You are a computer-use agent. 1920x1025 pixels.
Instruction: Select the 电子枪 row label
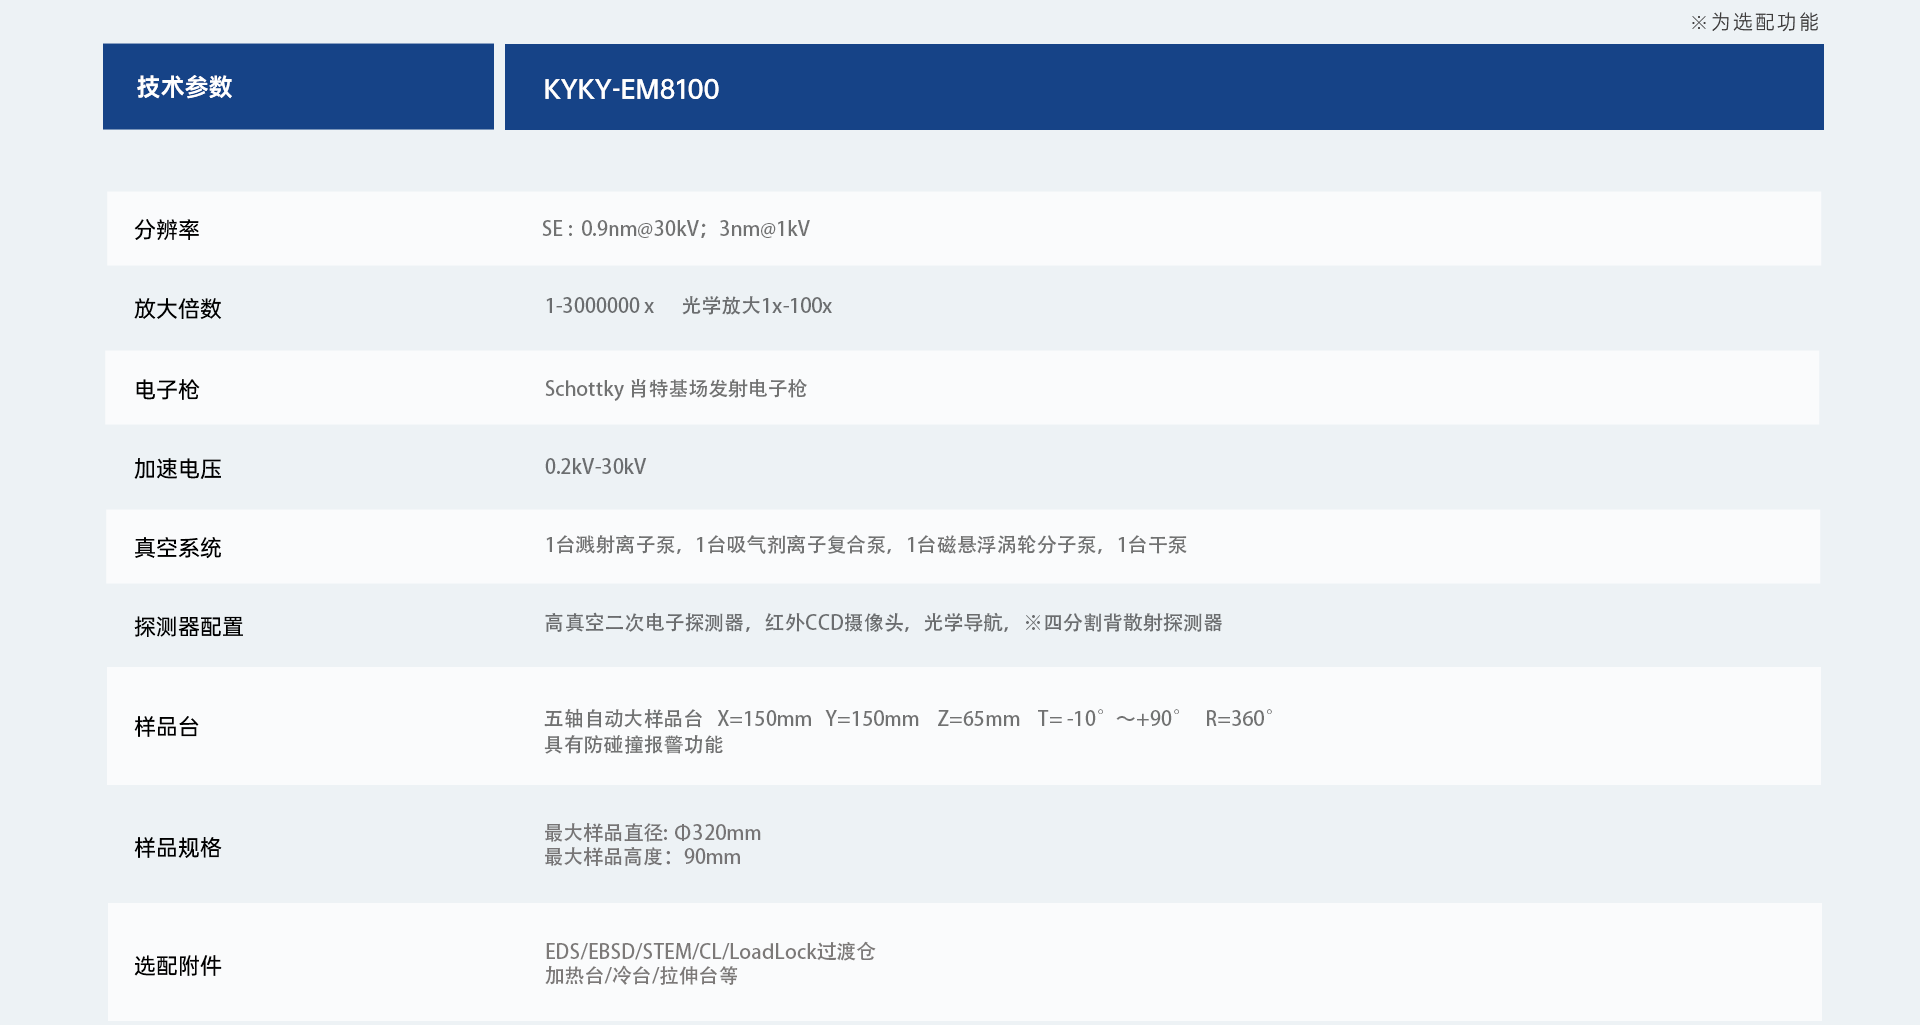click(167, 390)
